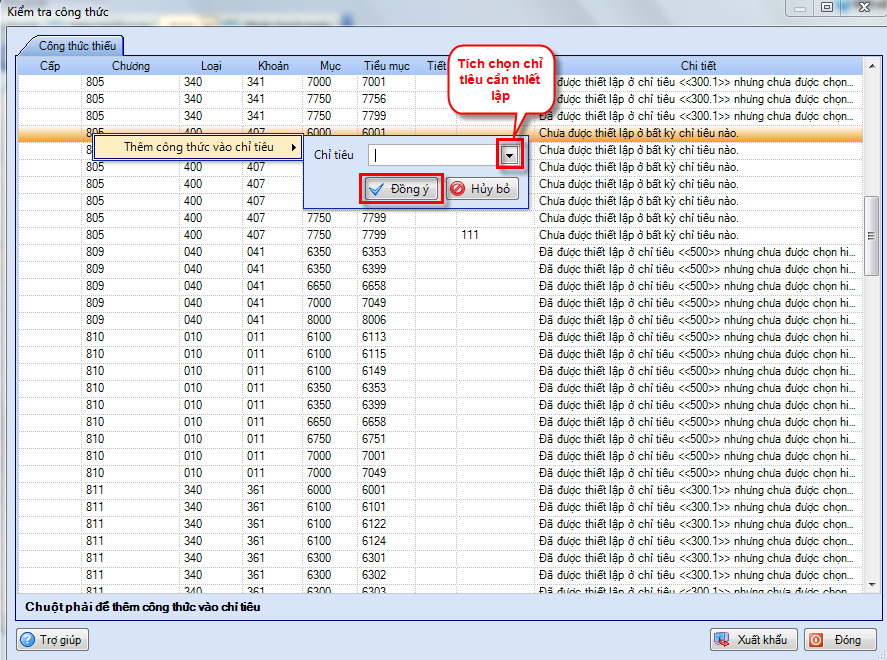887x660 pixels.
Task: Click the blue help icon on Trợ giúp
Action: click(27, 640)
